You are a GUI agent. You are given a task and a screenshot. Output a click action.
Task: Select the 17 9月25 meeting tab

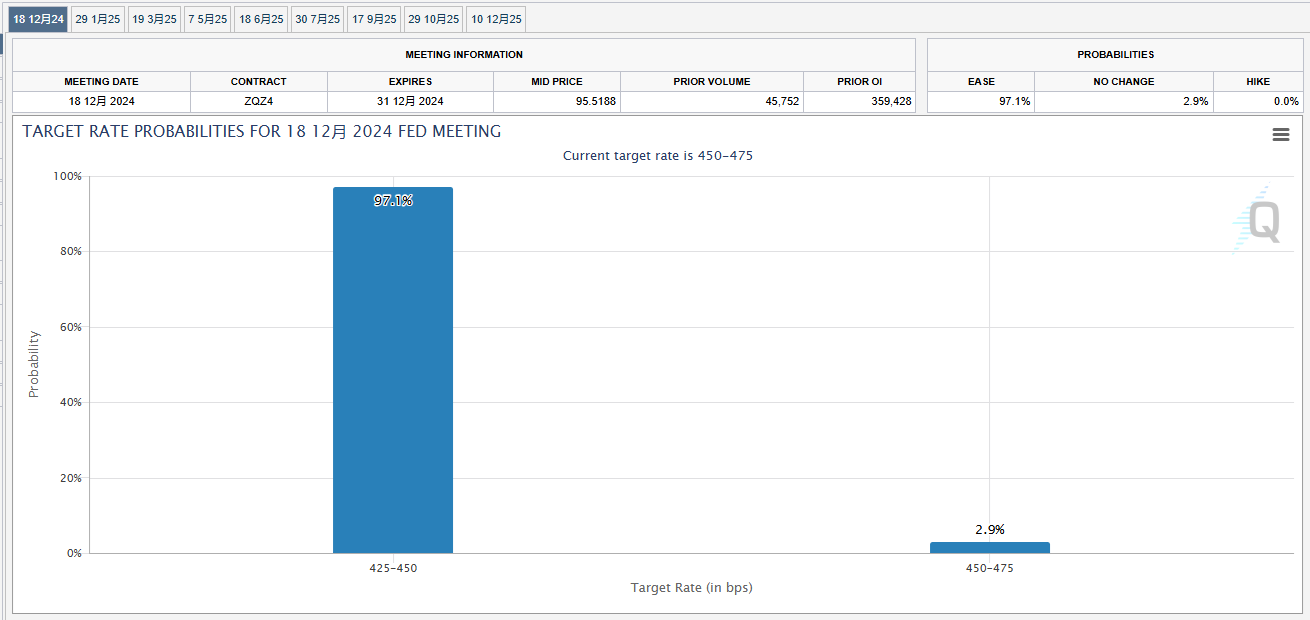coord(374,19)
